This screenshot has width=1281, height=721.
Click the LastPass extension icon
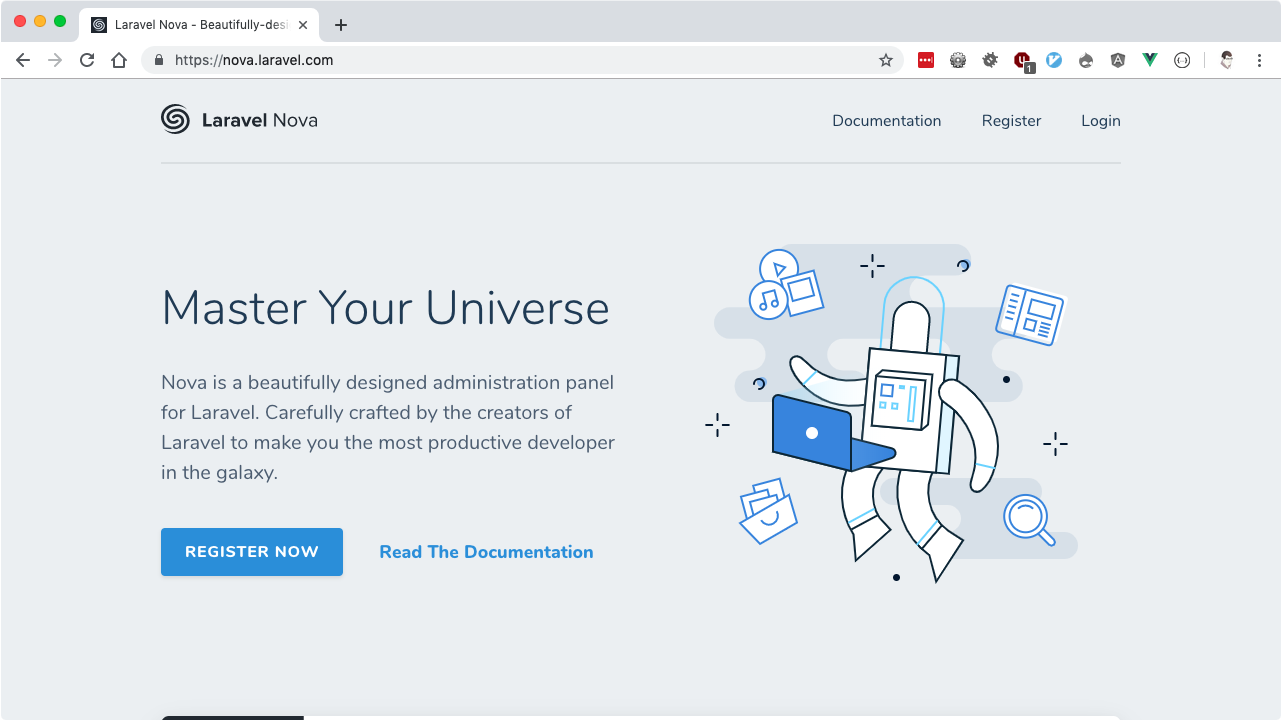point(926,60)
